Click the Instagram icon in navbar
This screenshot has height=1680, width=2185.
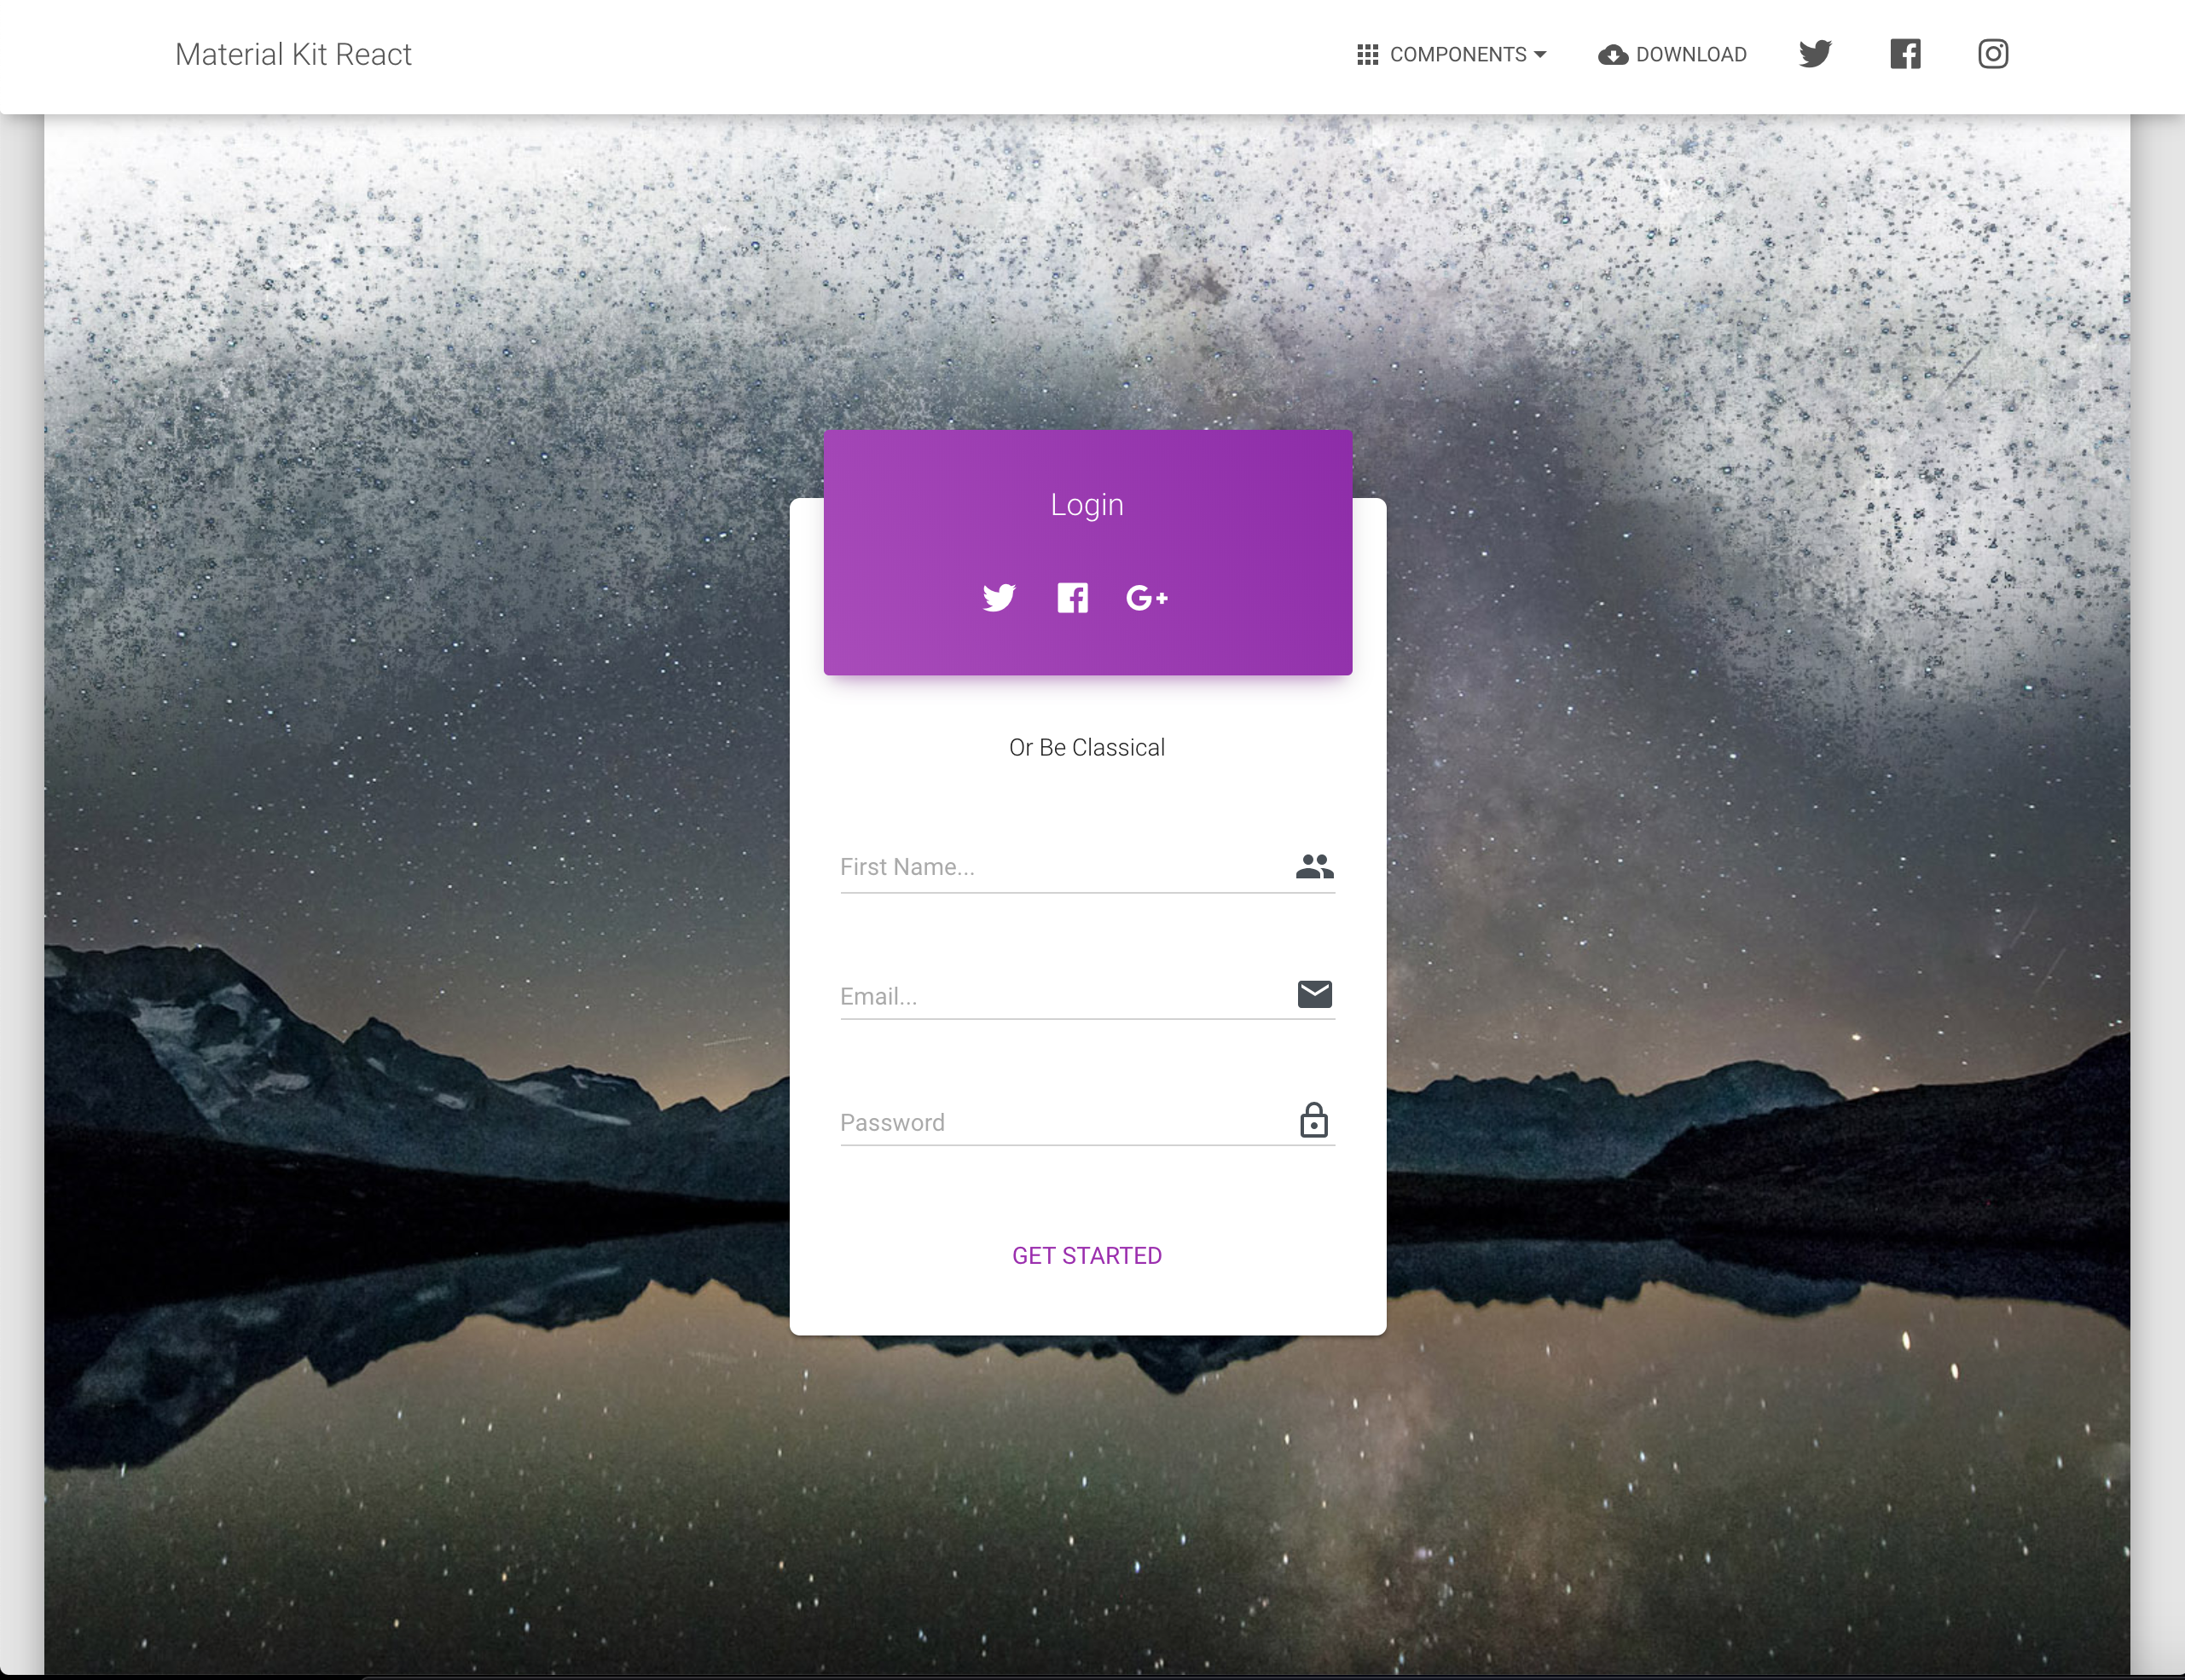pyautogui.click(x=1991, y=55)
